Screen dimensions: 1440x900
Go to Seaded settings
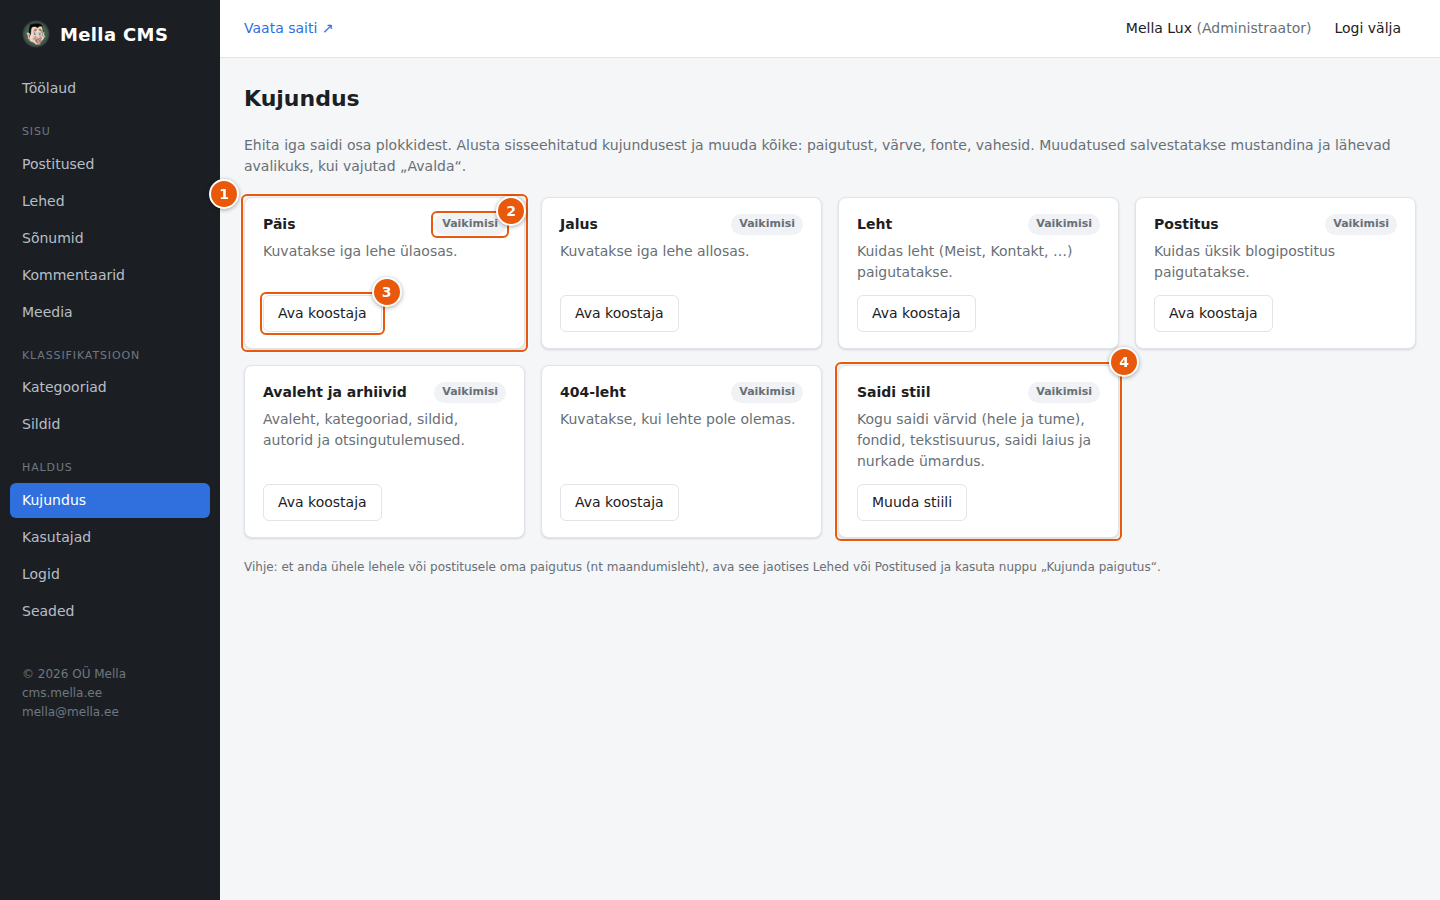point(110,611)
